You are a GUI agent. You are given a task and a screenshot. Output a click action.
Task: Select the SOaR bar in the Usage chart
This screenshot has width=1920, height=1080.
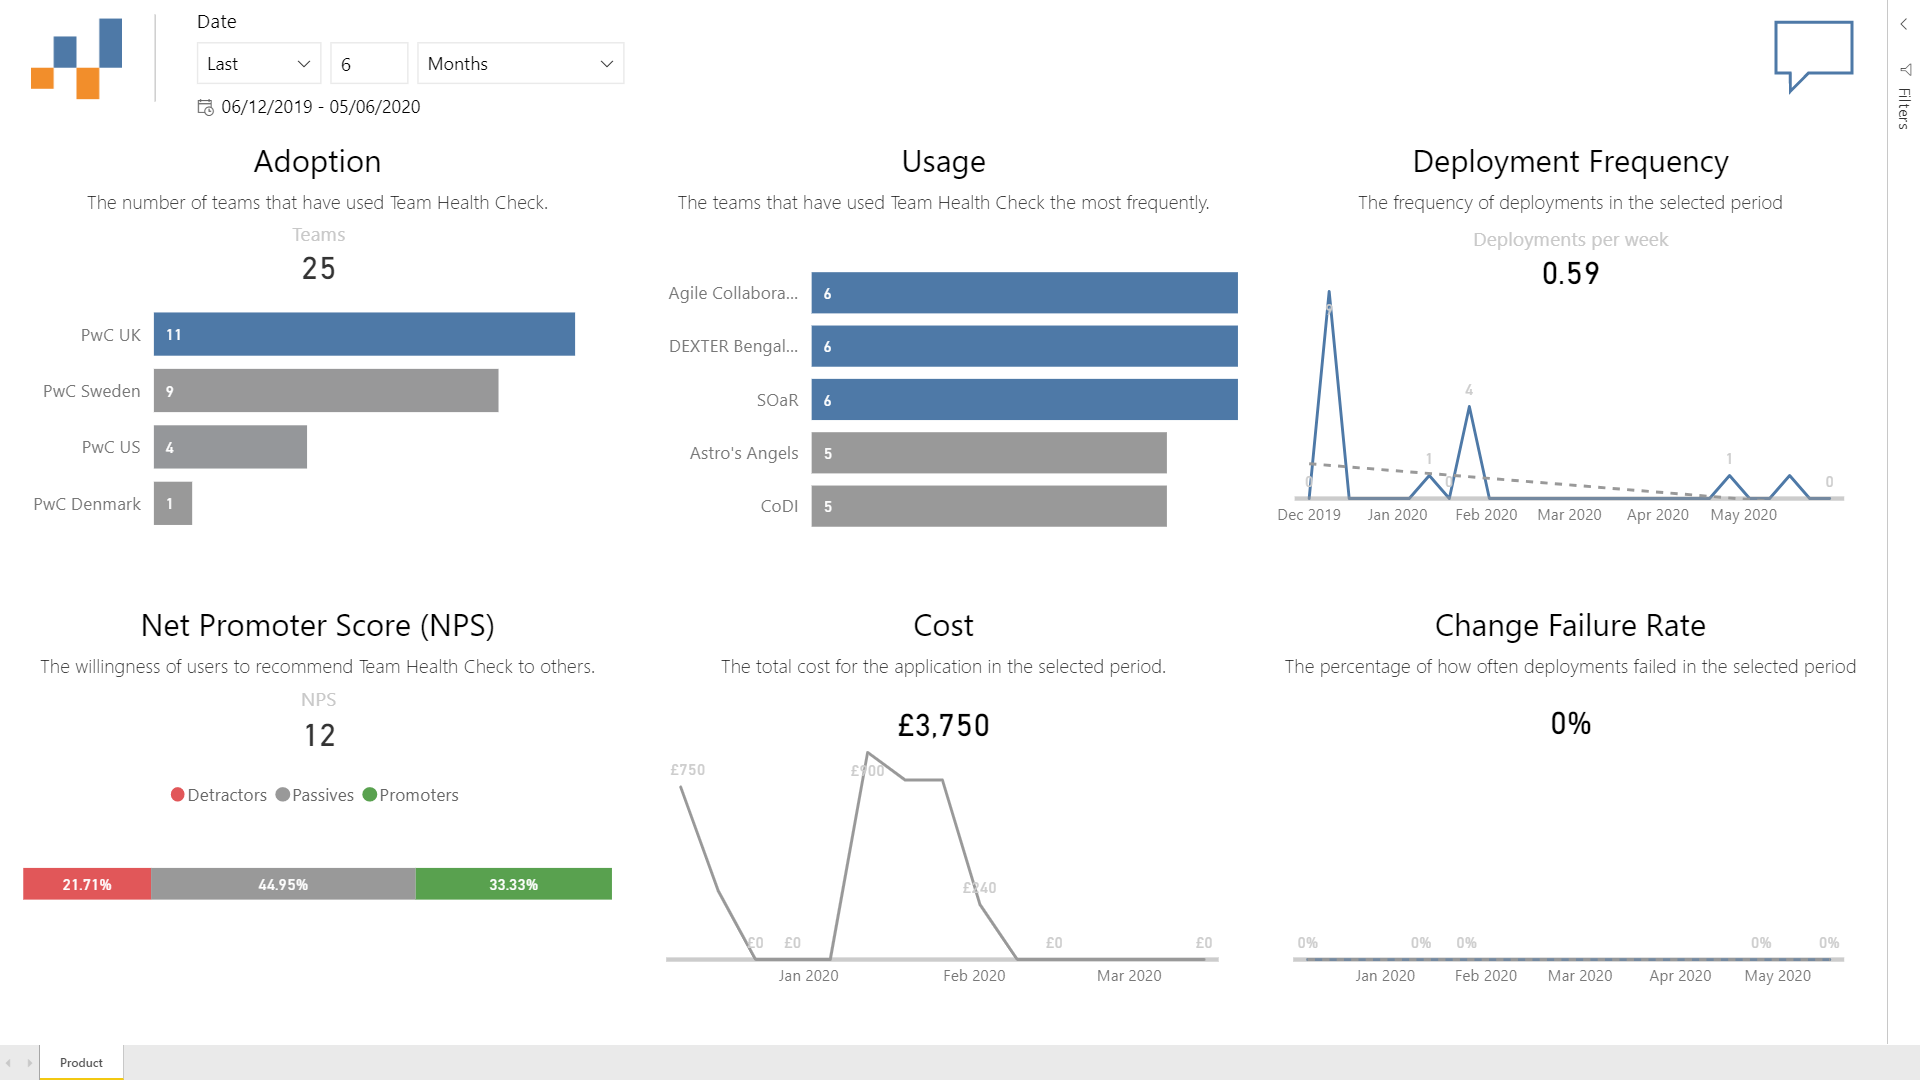click(1024, 399)
